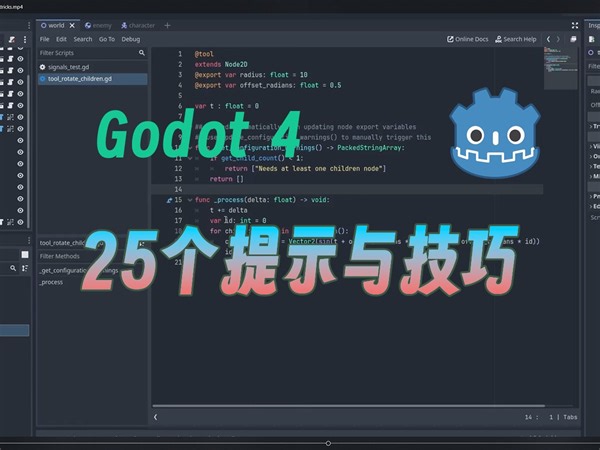
Task: Jump to _process in methods list
Action: point(51,282)
